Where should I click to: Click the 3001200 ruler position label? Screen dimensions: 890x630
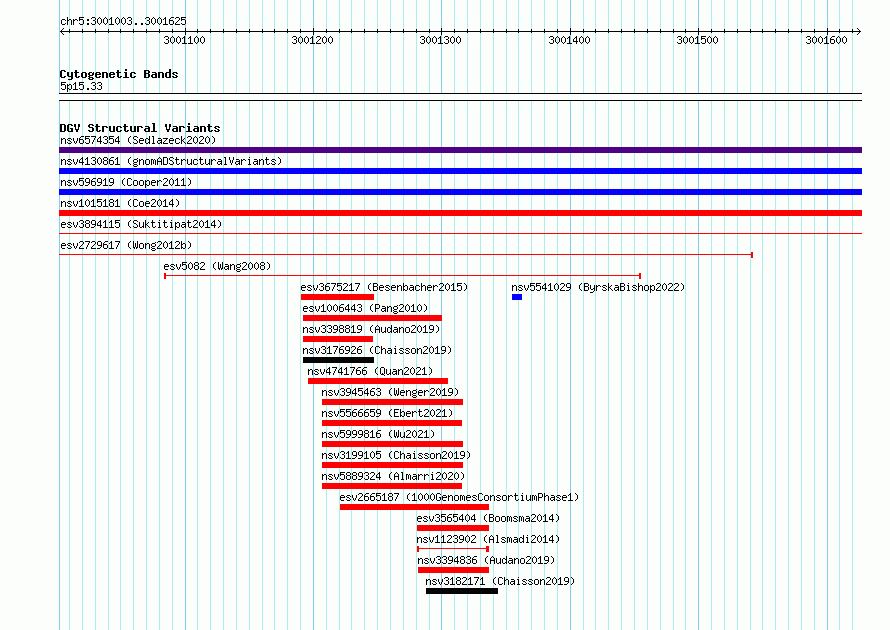pos(312,40)
